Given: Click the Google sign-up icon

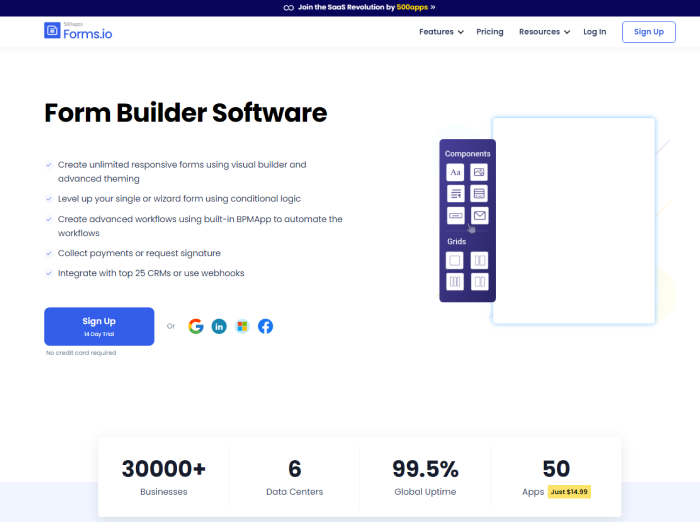Looking at the screenshot, I should (195, 326).
